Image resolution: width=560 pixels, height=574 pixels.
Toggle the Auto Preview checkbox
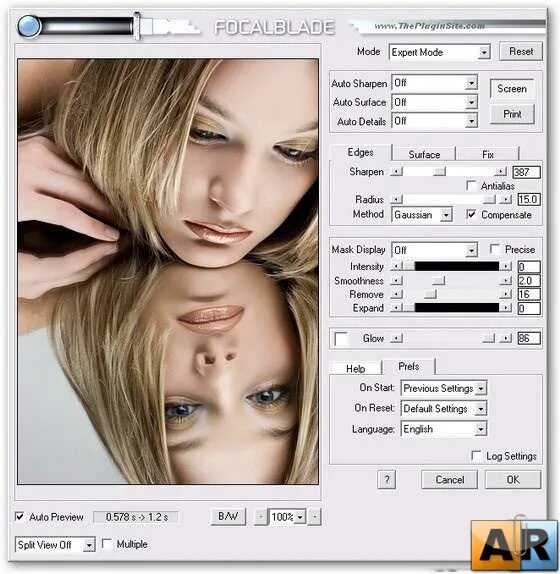click(20, 517)
